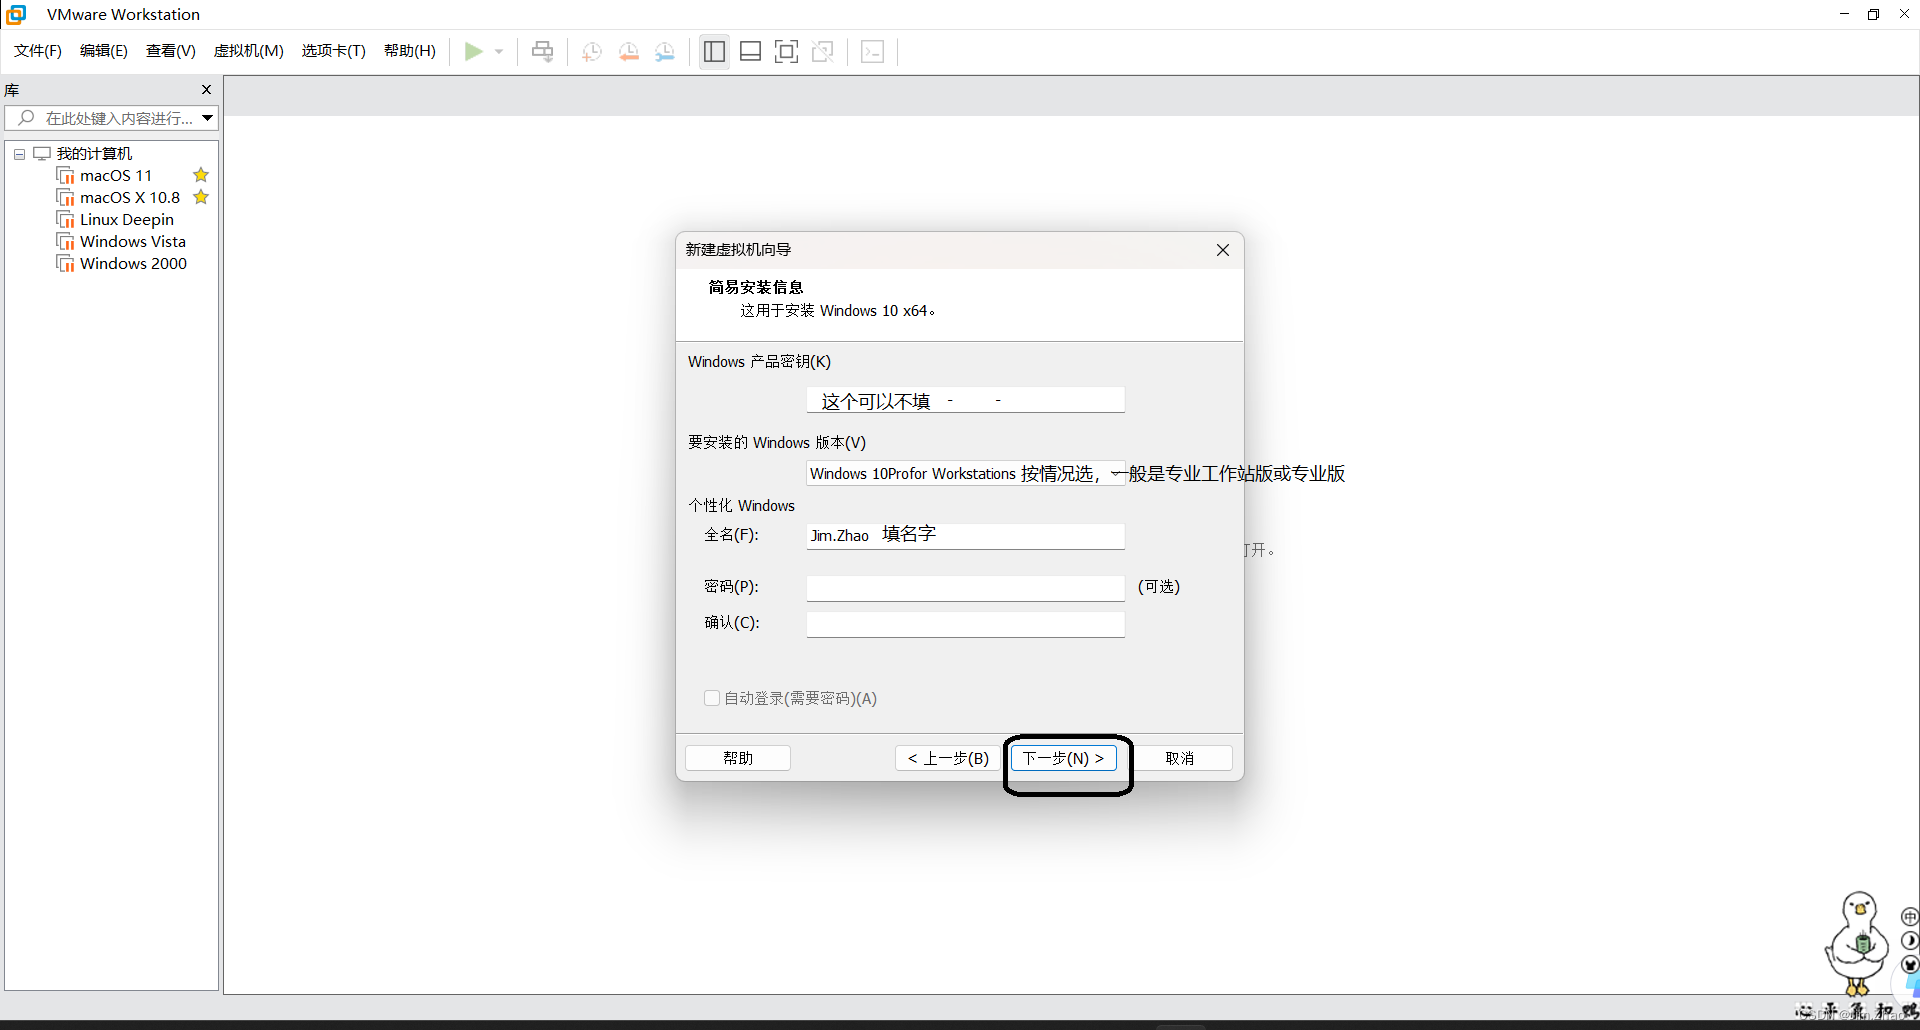Click the Windows product key field

[966, 400]
